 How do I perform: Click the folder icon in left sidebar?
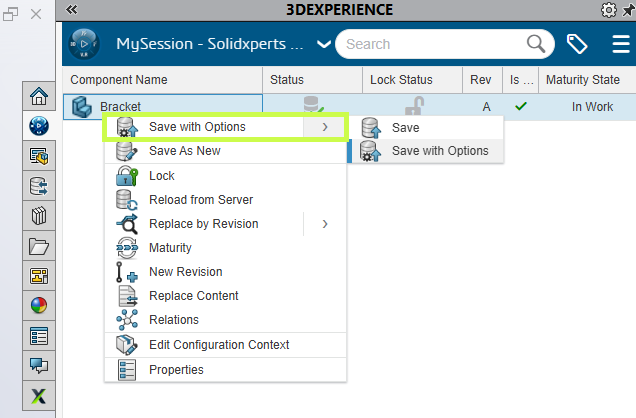click(40, 246)
